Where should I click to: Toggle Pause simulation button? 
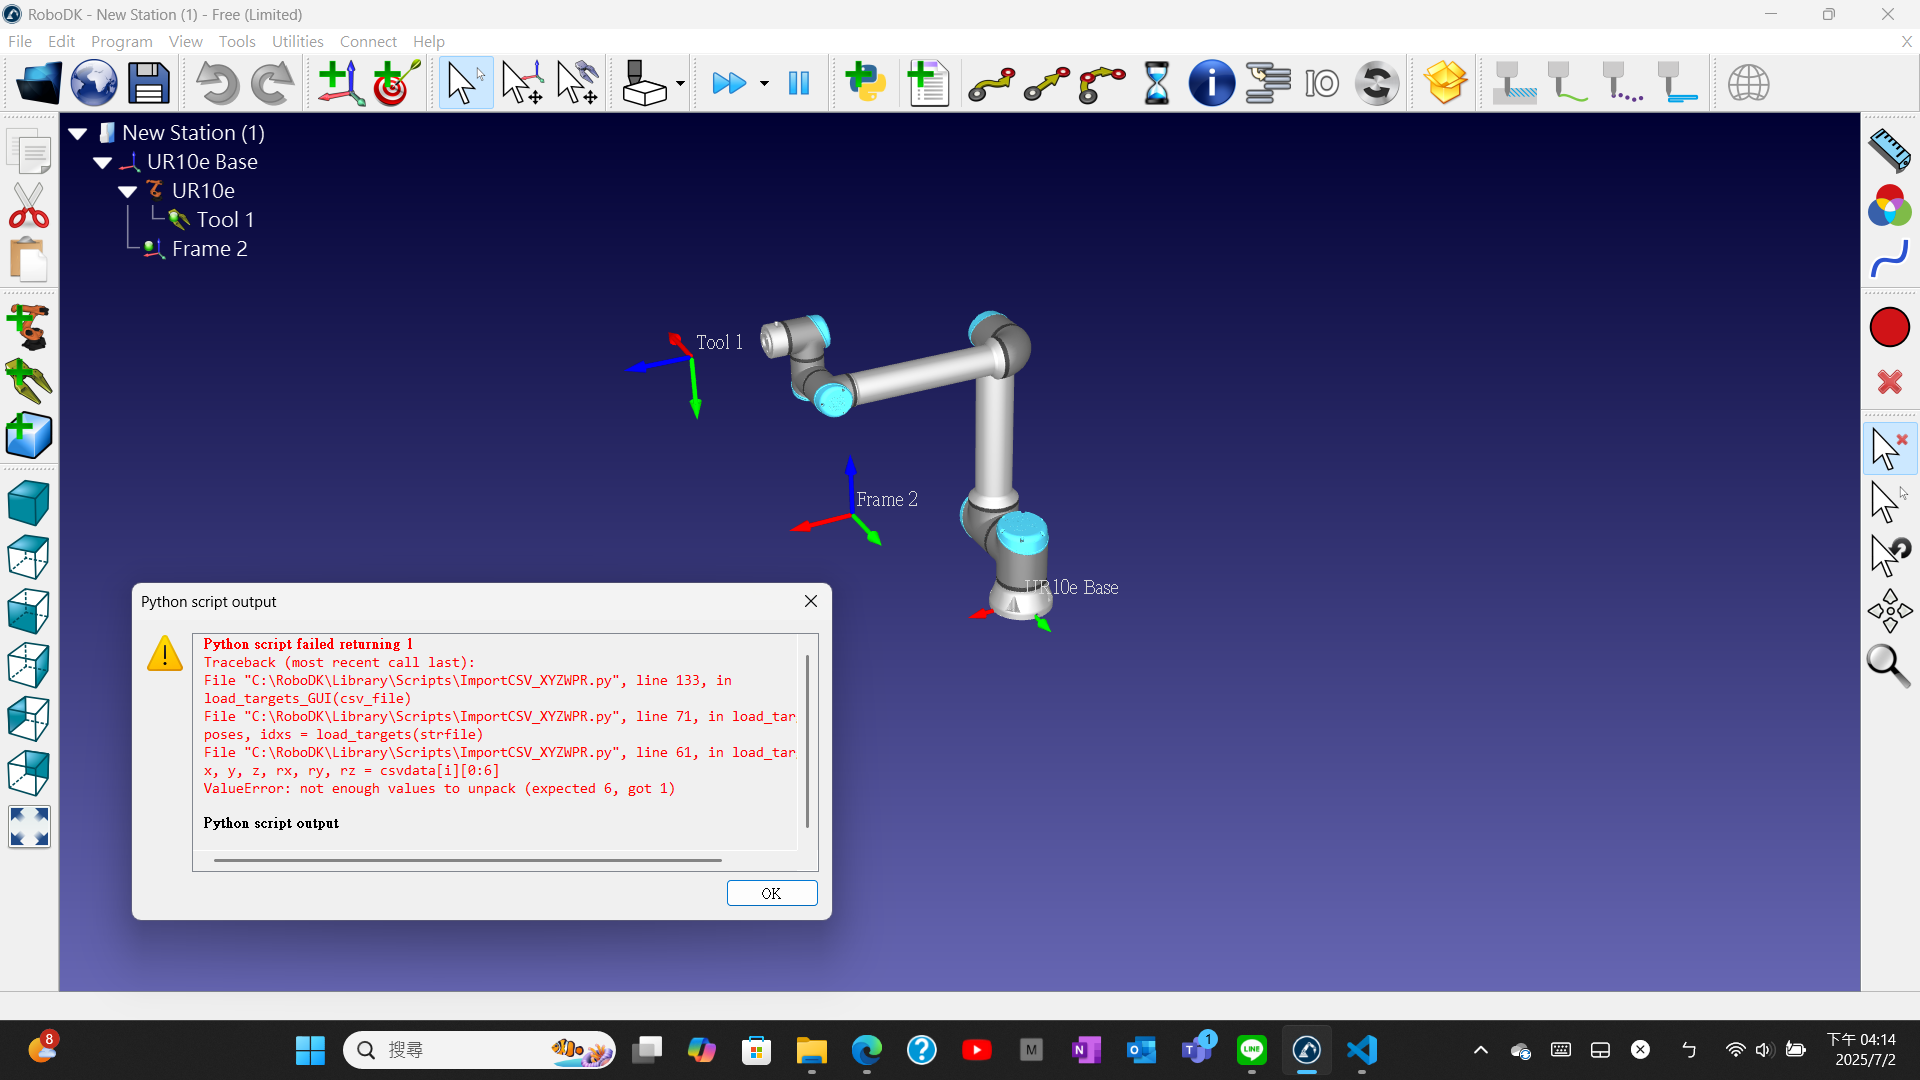tap(798, 83)
